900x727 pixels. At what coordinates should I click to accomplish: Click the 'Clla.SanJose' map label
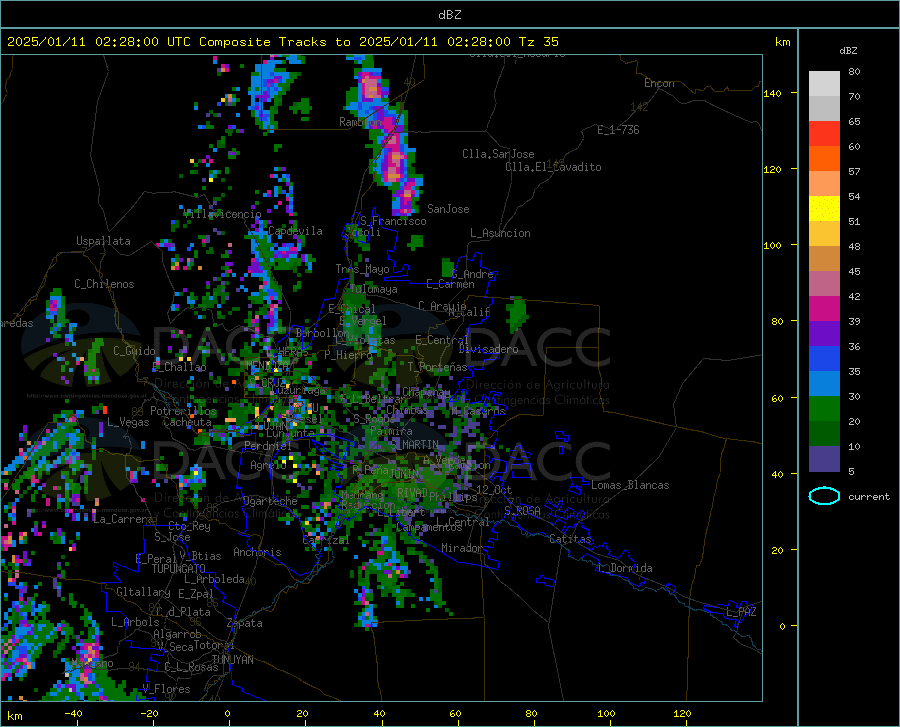click(x=498, y=154)
